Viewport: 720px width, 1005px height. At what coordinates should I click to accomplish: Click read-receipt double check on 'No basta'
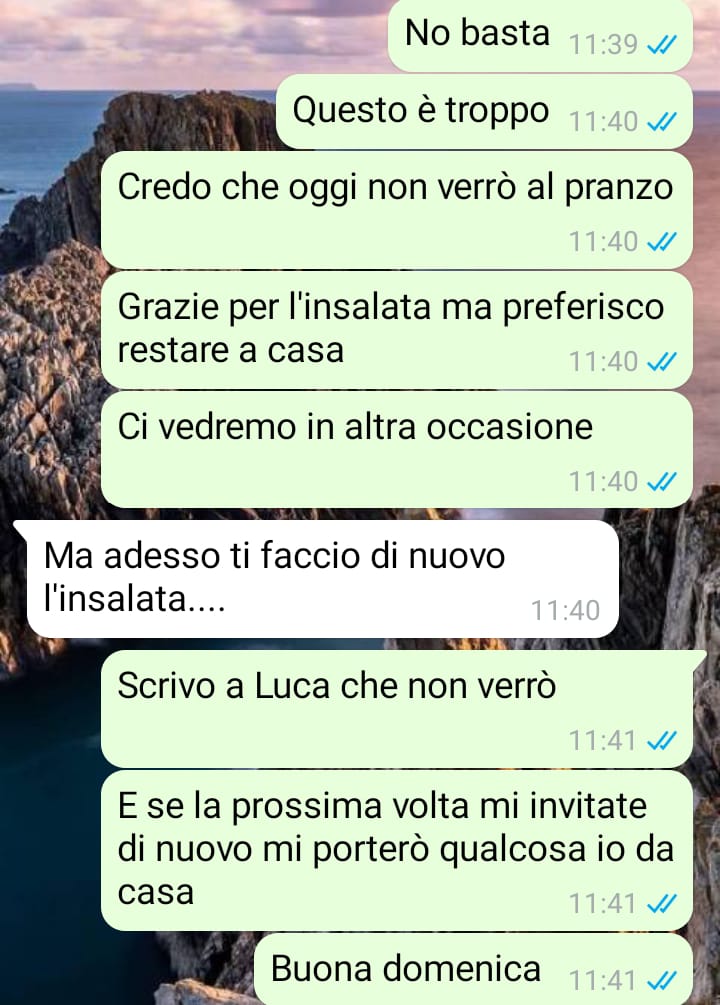tap(662, 45)
